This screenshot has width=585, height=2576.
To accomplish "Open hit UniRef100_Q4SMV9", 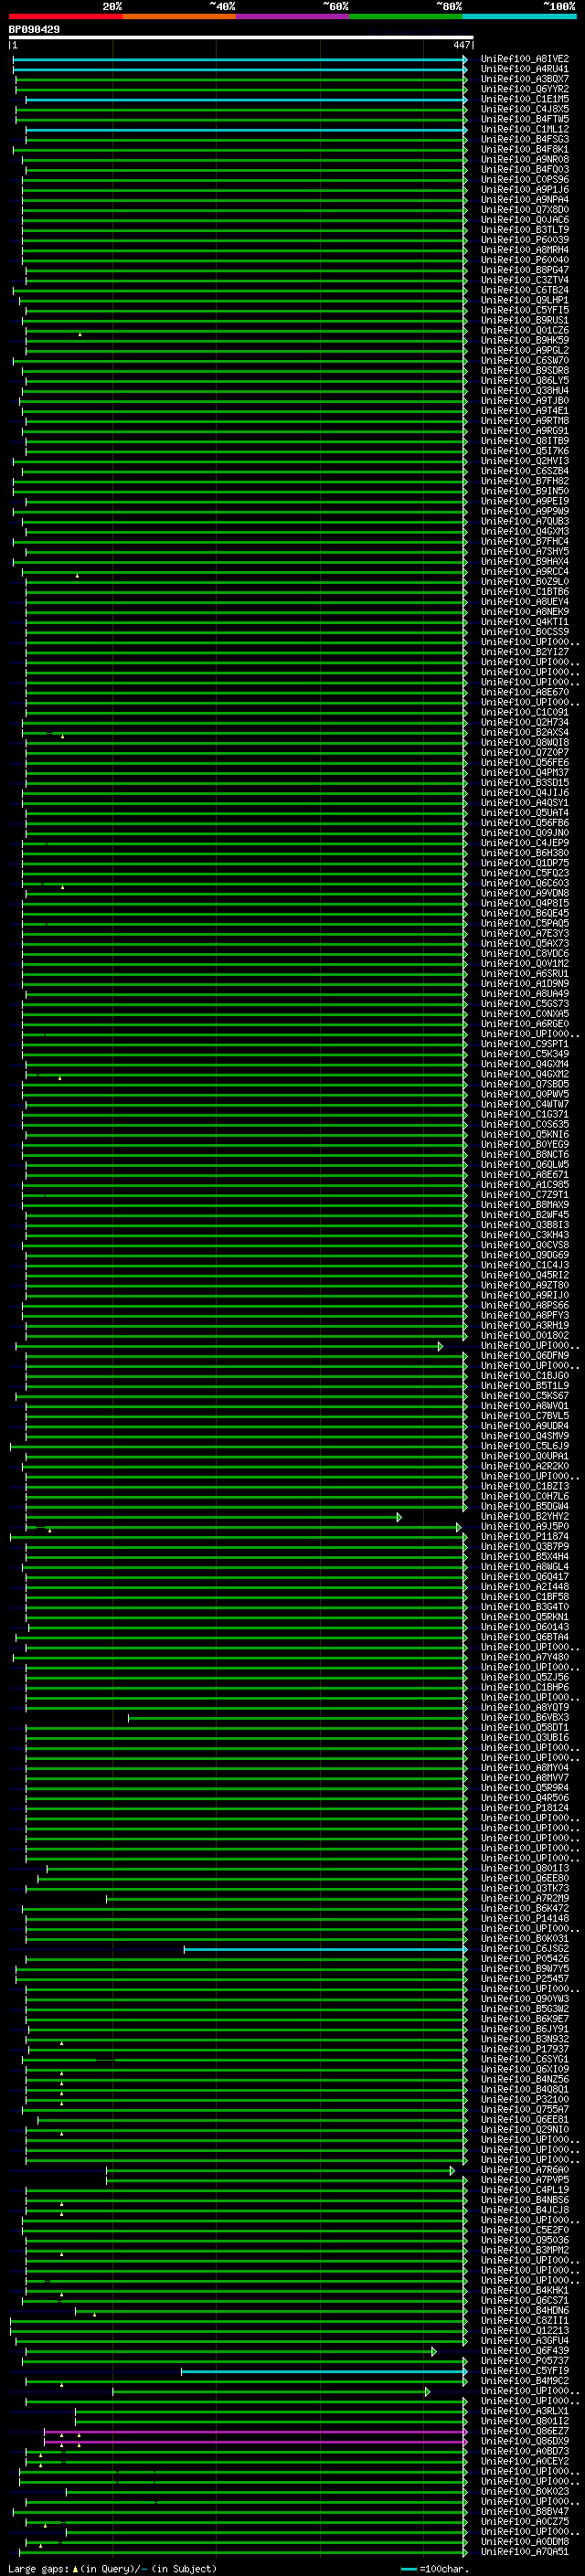I will (x=525, y=1435).
